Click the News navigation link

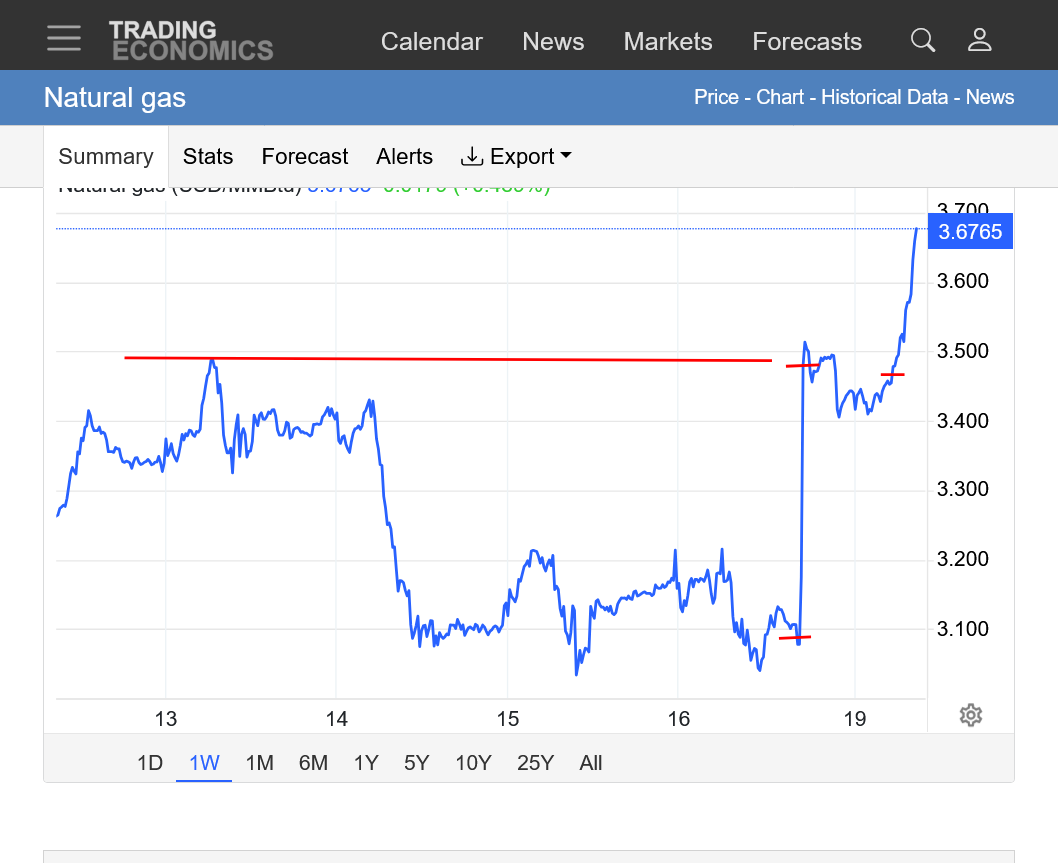pyautogui.click(x=553, y=42)
